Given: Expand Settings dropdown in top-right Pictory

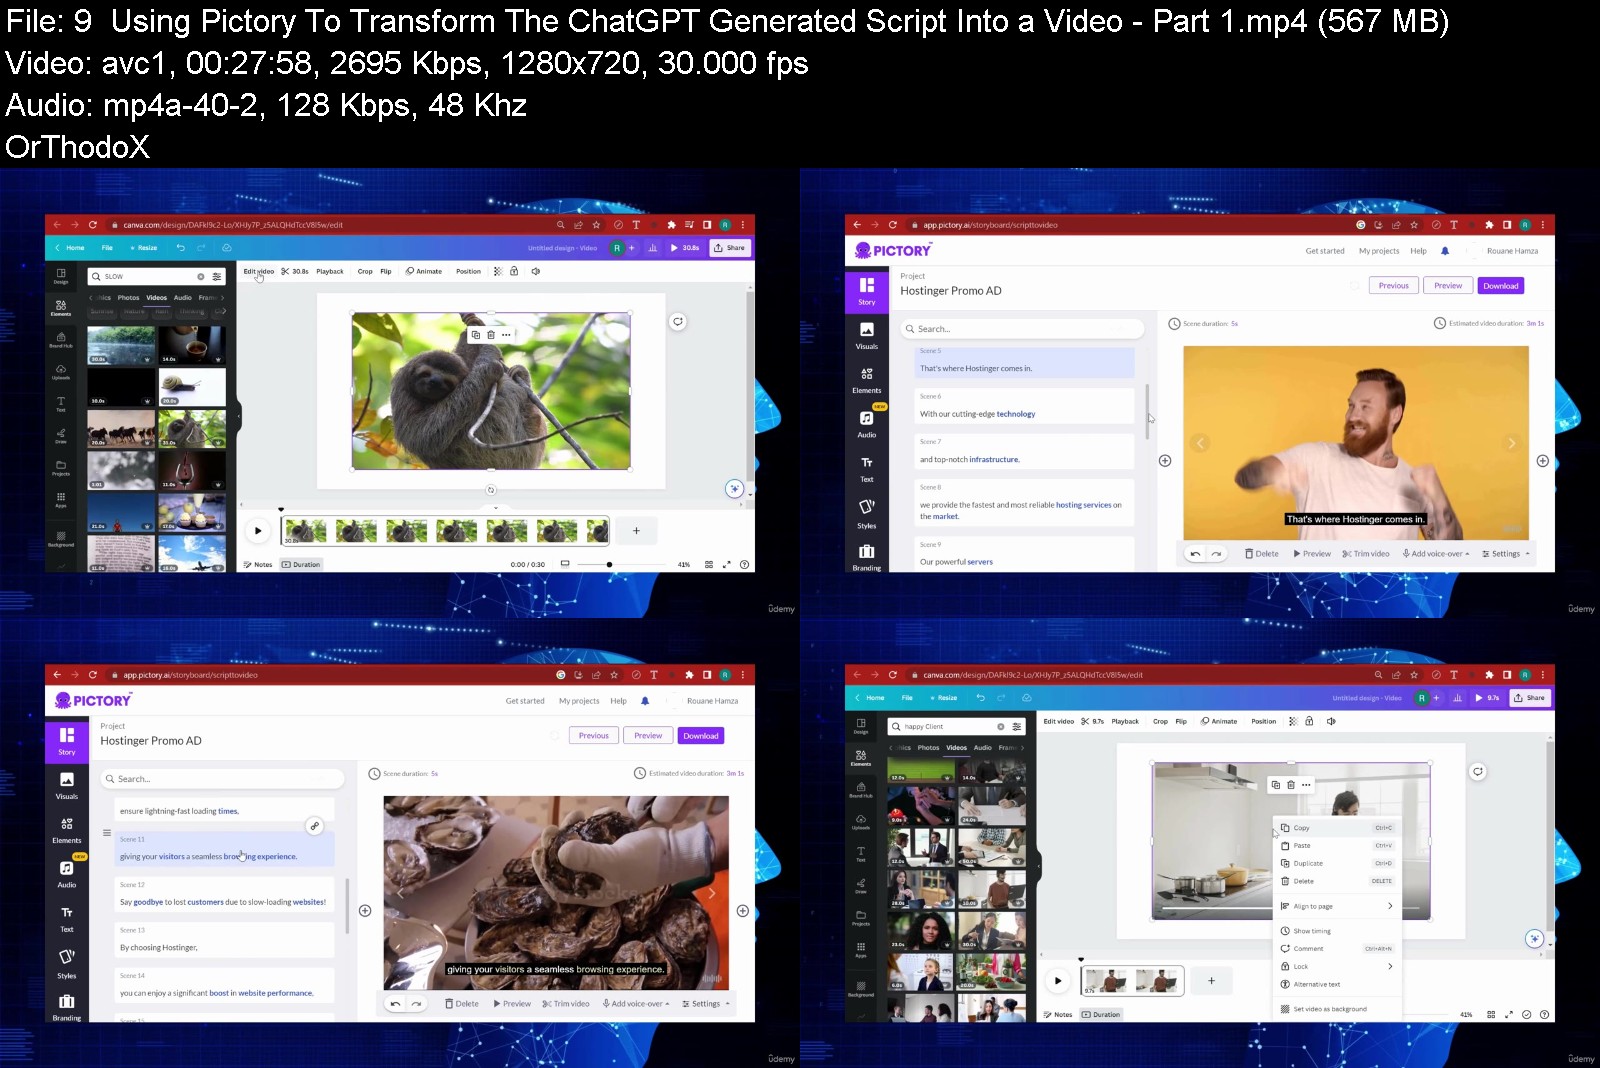Looking at the screenshot, I should pyautogui.click(x=1506, y=553).
